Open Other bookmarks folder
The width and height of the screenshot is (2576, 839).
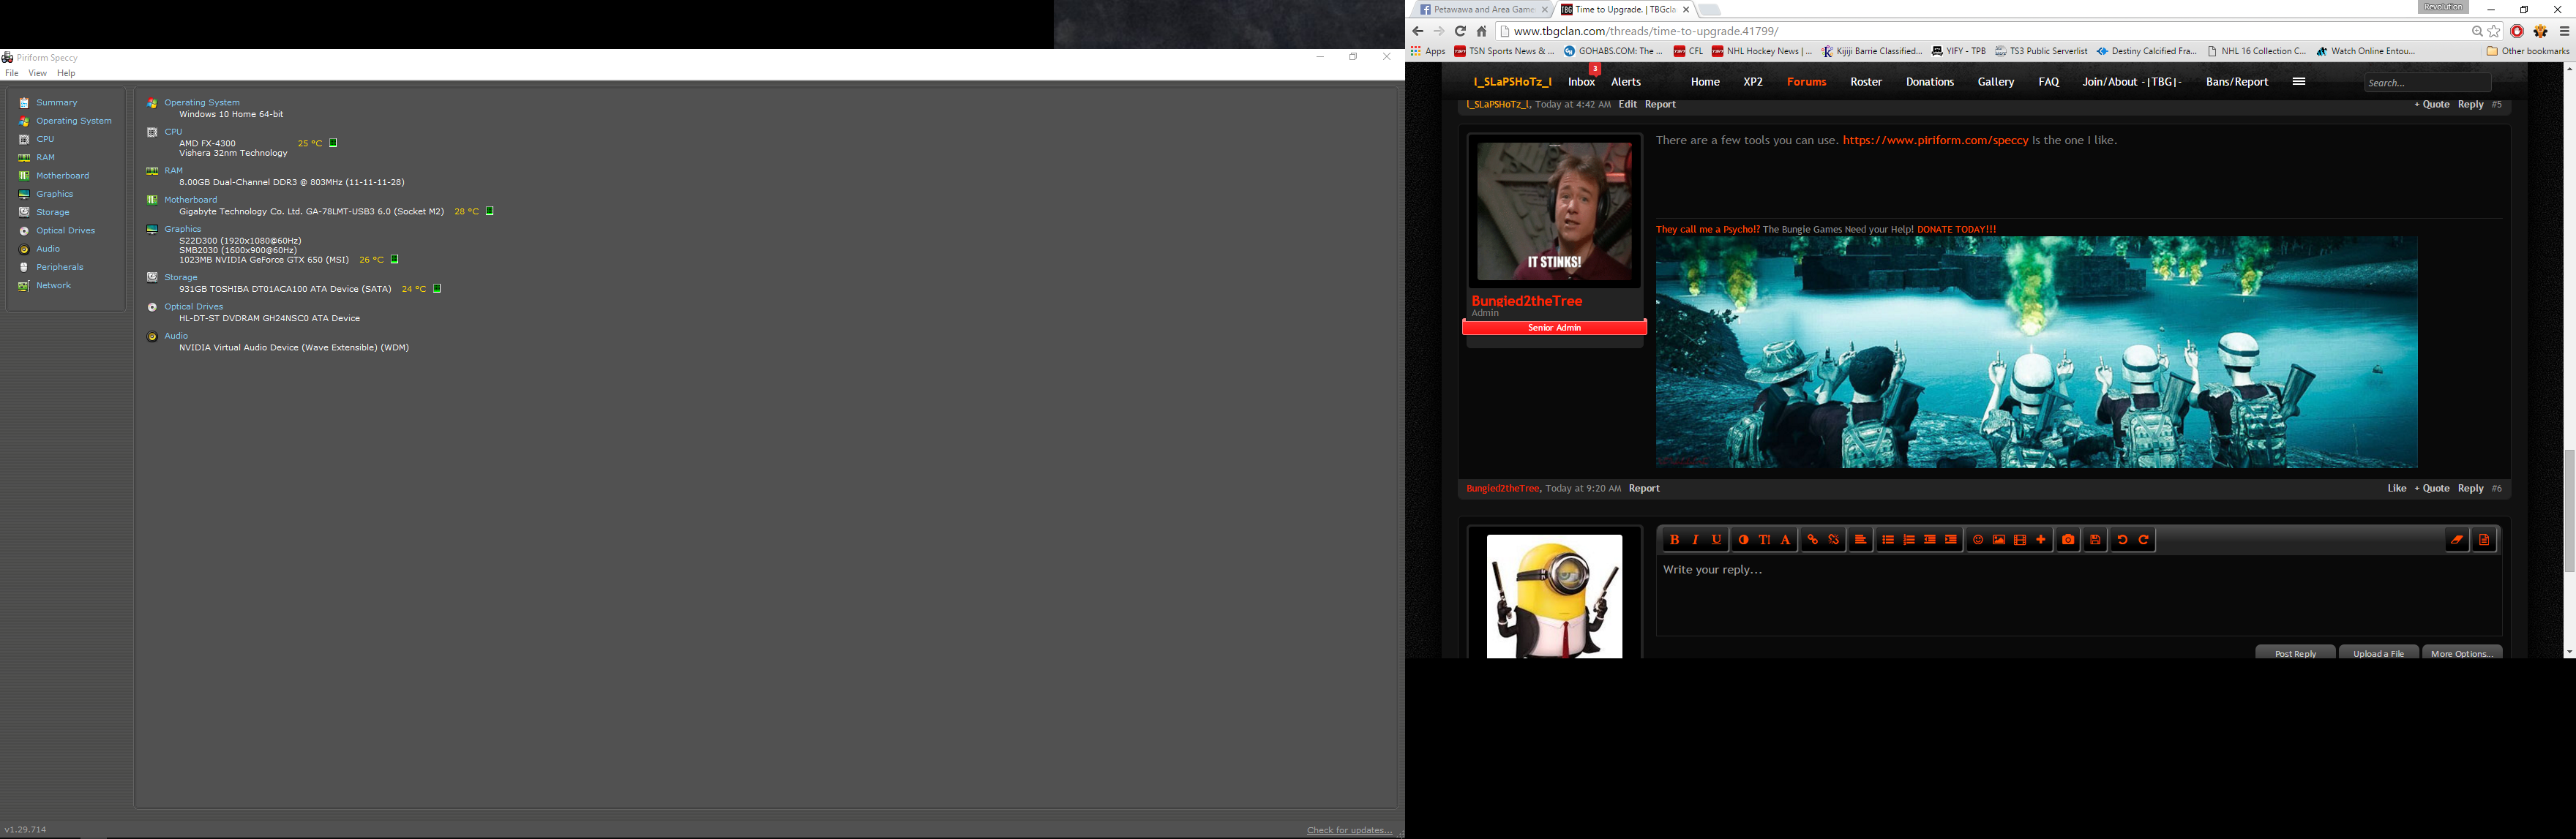pos(2527,51)
